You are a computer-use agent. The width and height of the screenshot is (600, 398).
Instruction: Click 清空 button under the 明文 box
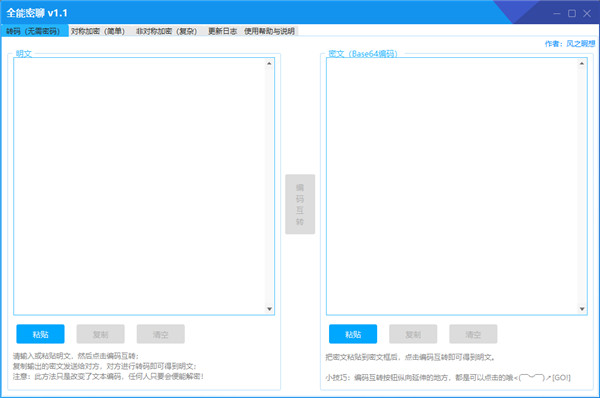click(161, 334)
